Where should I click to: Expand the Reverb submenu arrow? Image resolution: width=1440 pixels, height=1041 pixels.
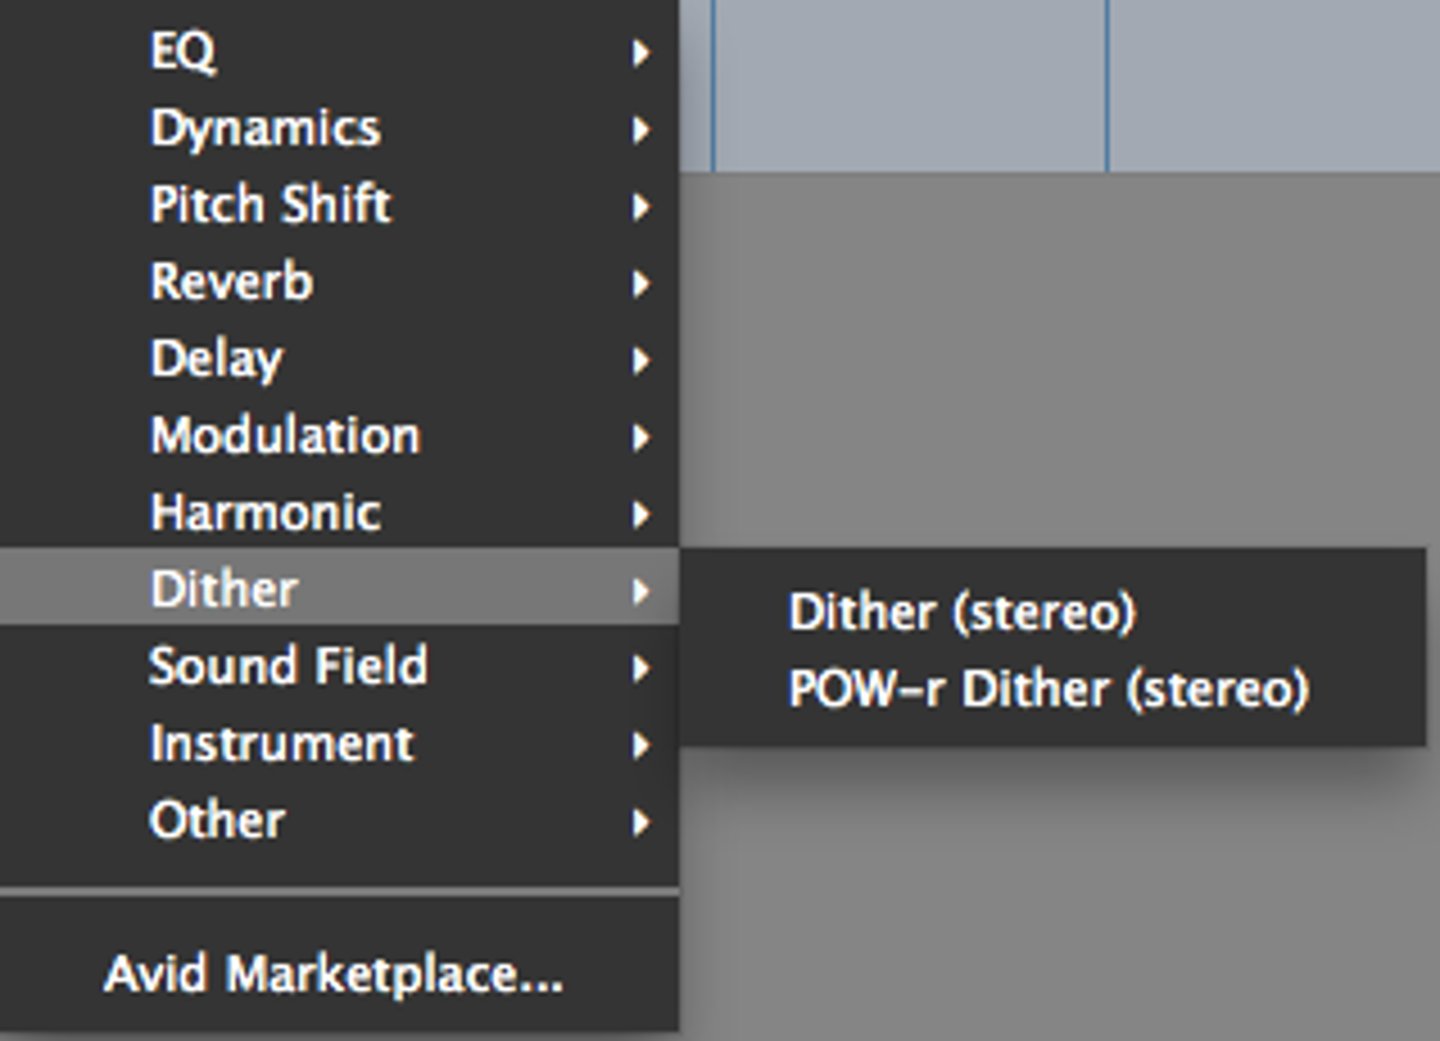click(x=641, y=283)
